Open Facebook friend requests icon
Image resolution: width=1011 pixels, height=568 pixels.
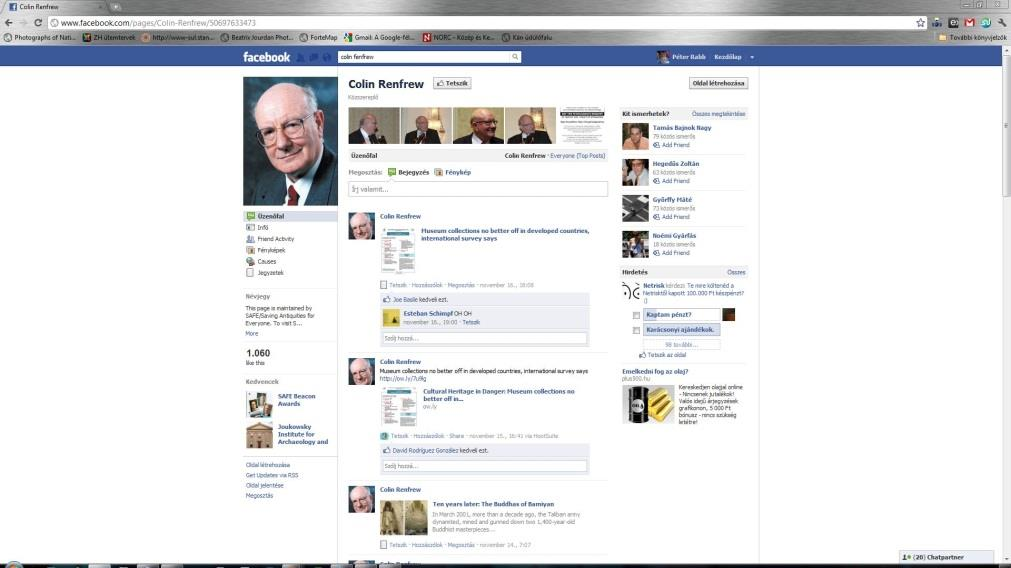coord(300,57)
